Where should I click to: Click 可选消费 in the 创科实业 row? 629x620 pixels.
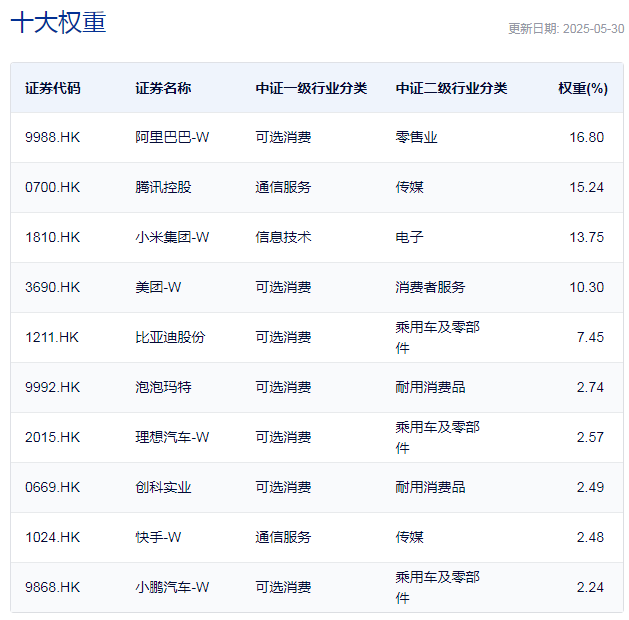click(x=283, y=487)
